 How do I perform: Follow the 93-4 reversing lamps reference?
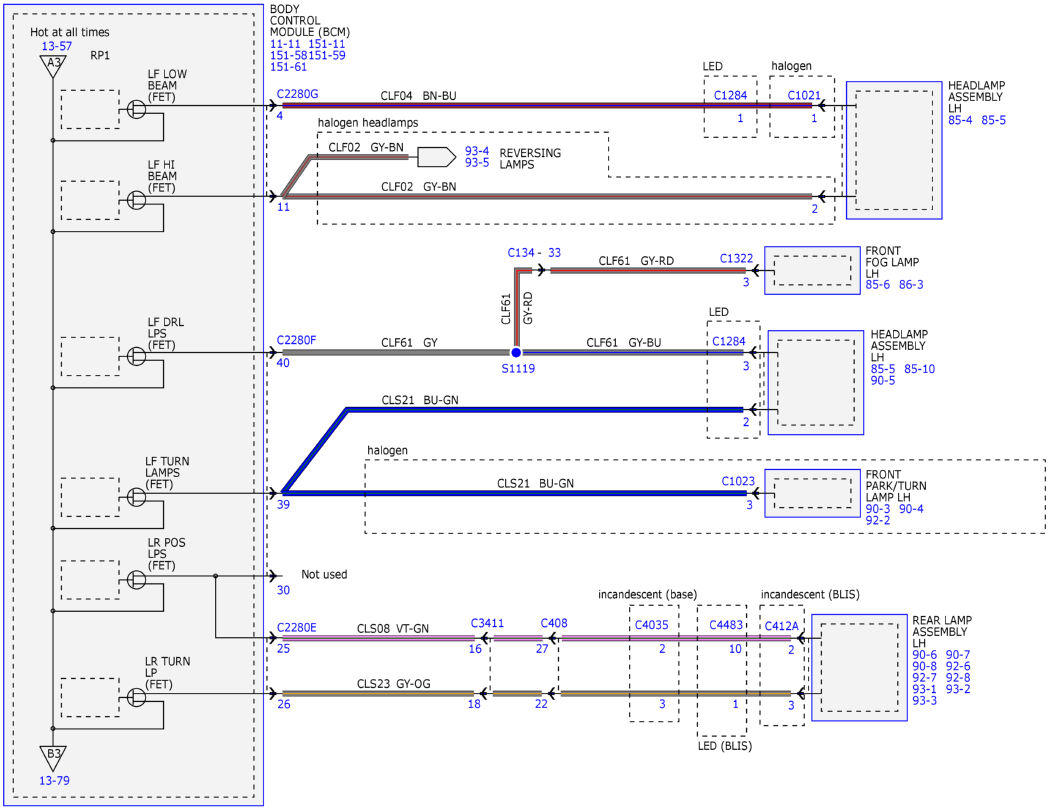477,151
